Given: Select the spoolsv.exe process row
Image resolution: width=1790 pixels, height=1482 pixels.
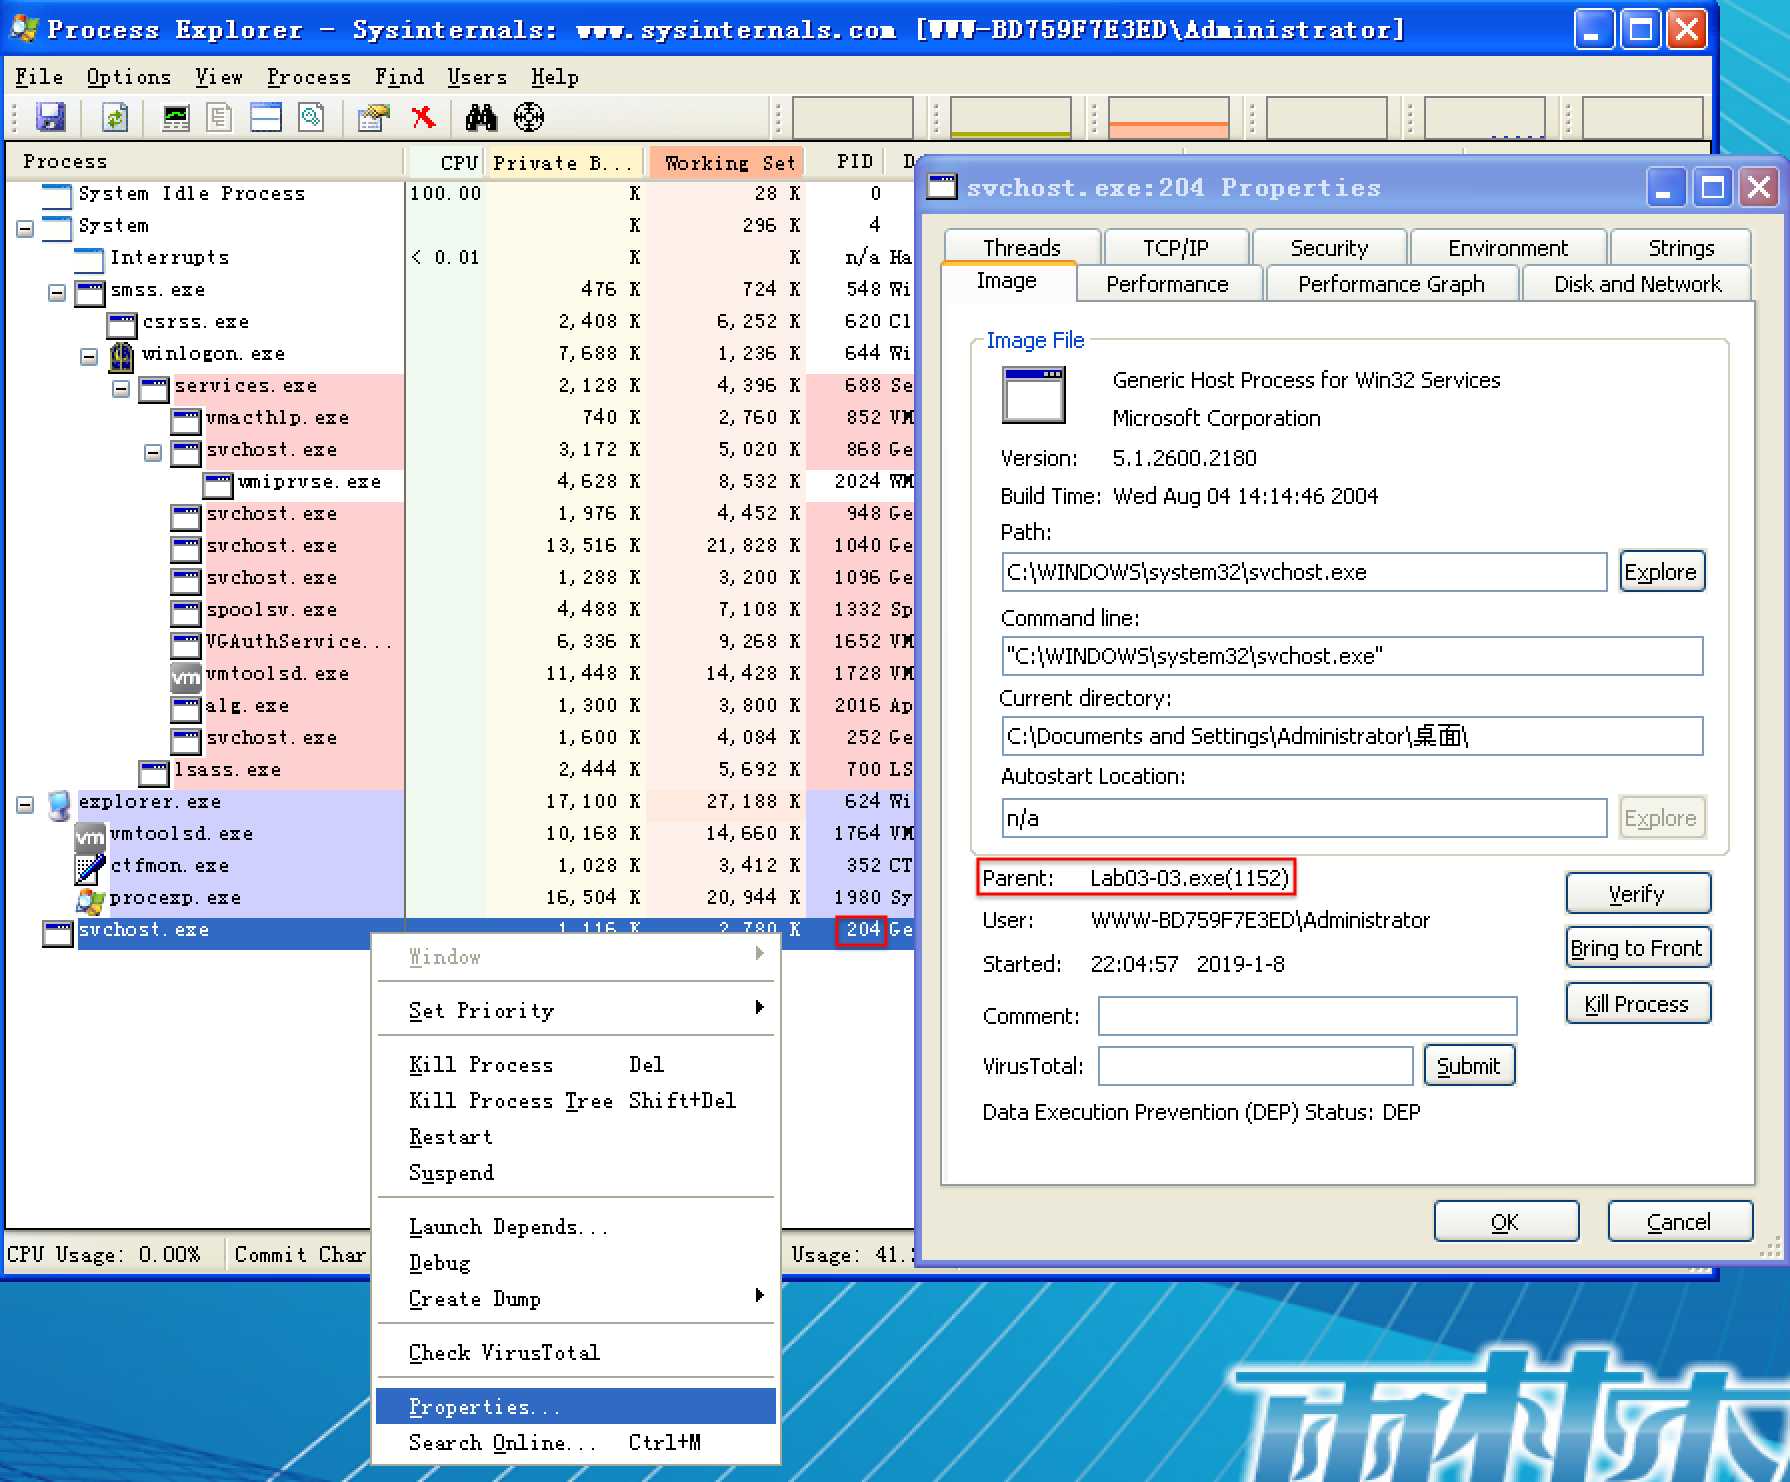Looking at the screenshot, I should (460, 609).
